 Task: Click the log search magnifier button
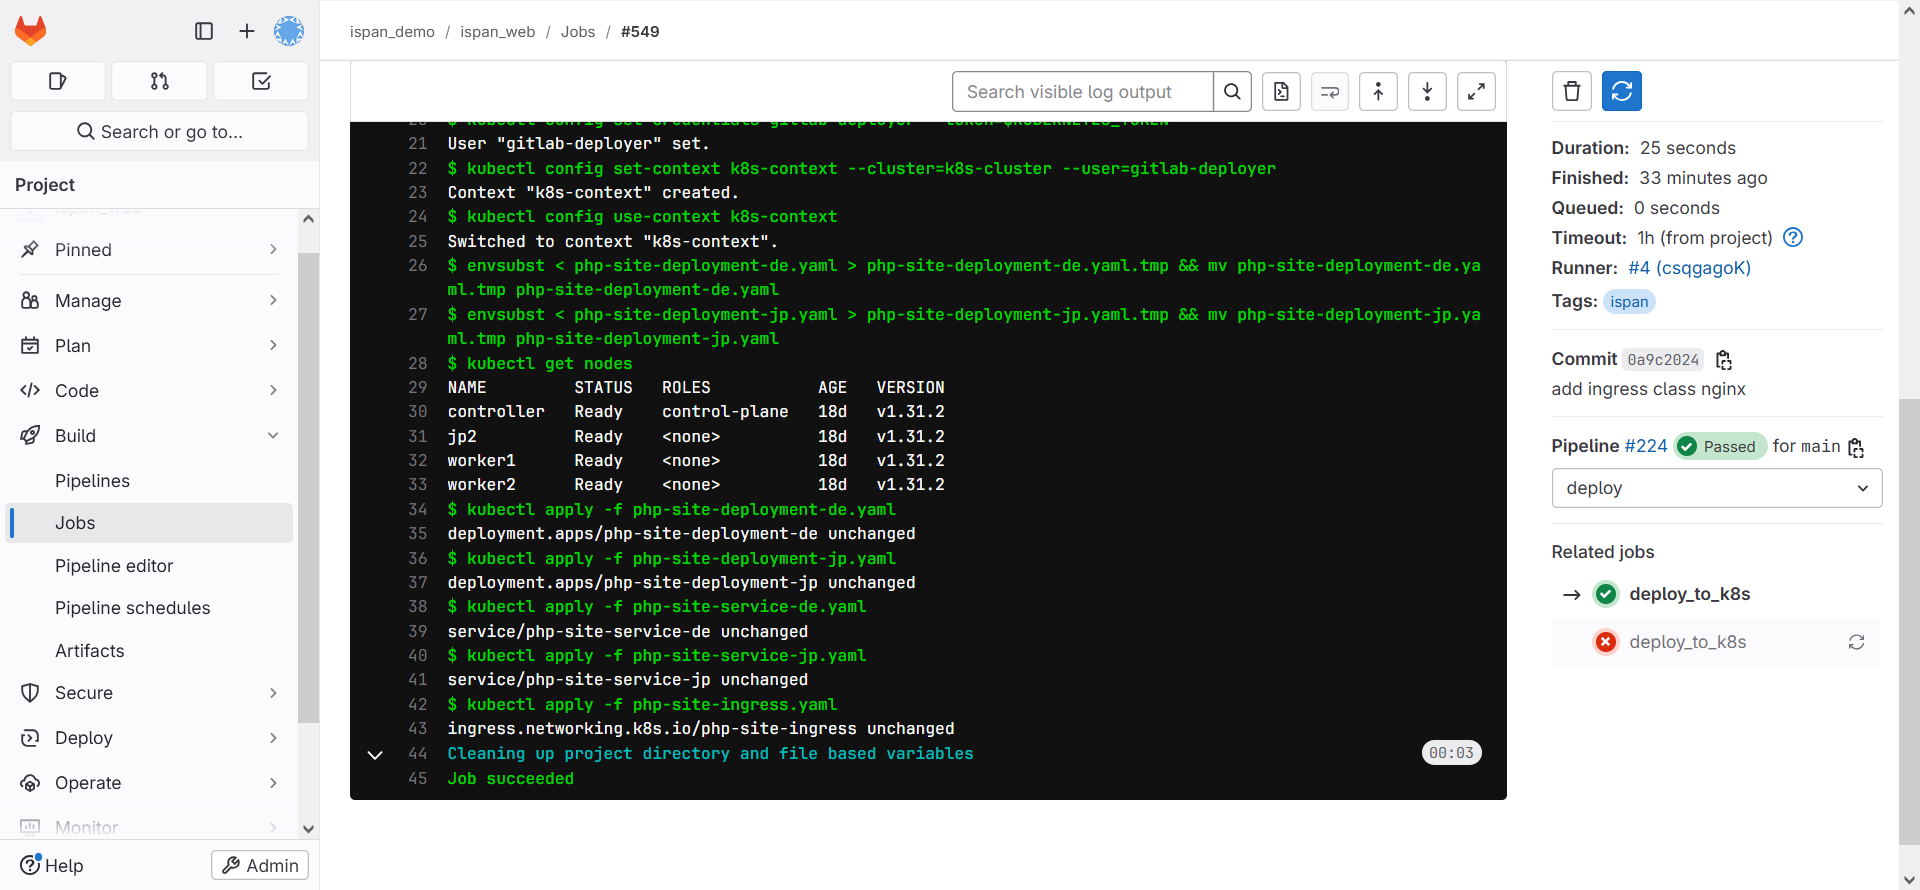pos(1232,92)
